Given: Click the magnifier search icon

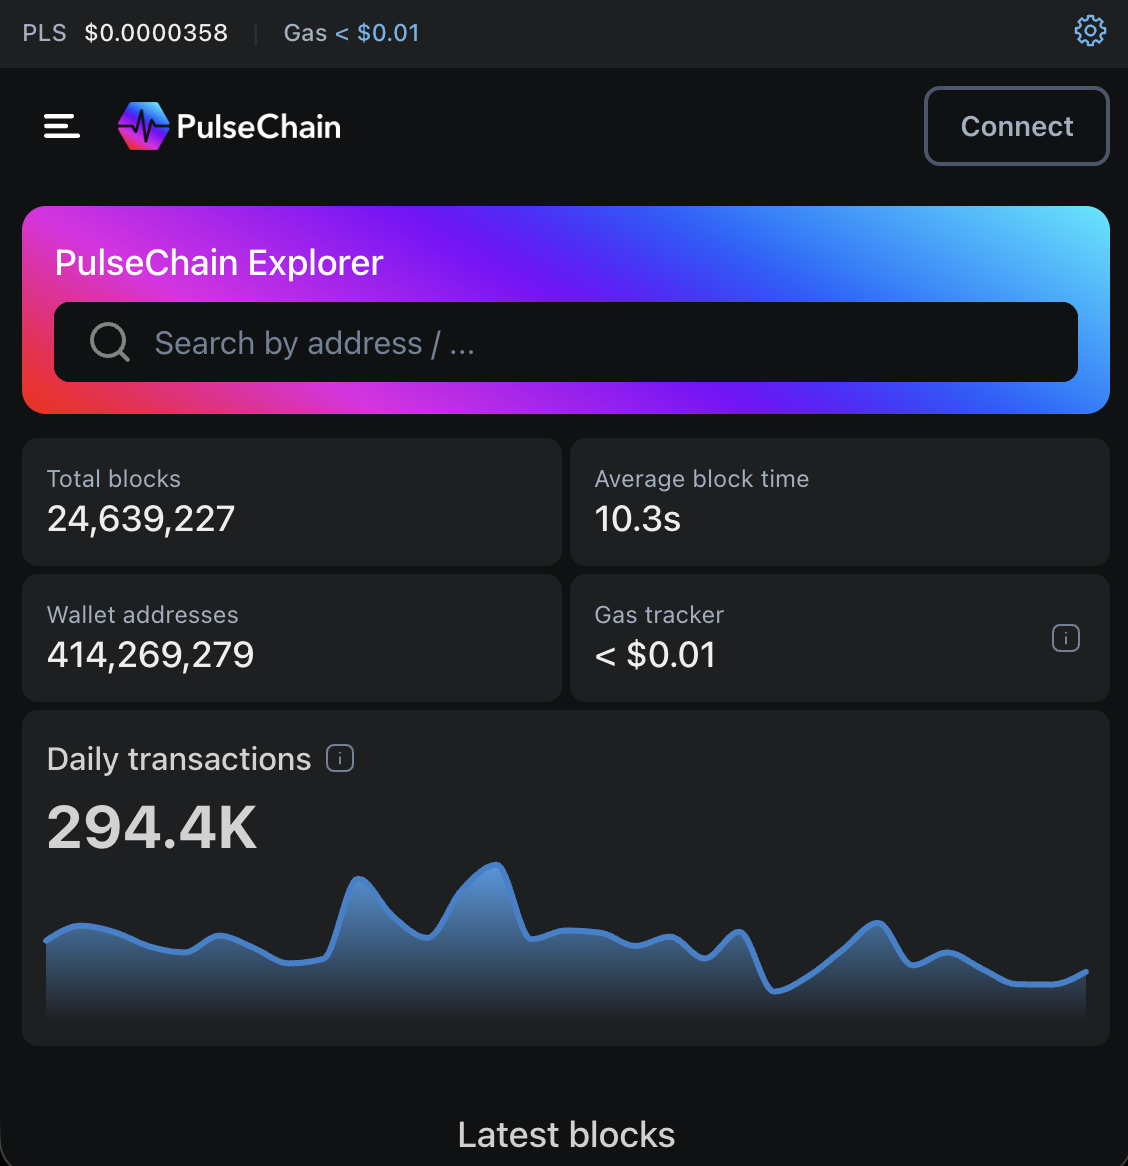Looking at the screenshot, I should click(x=110, y=342).
